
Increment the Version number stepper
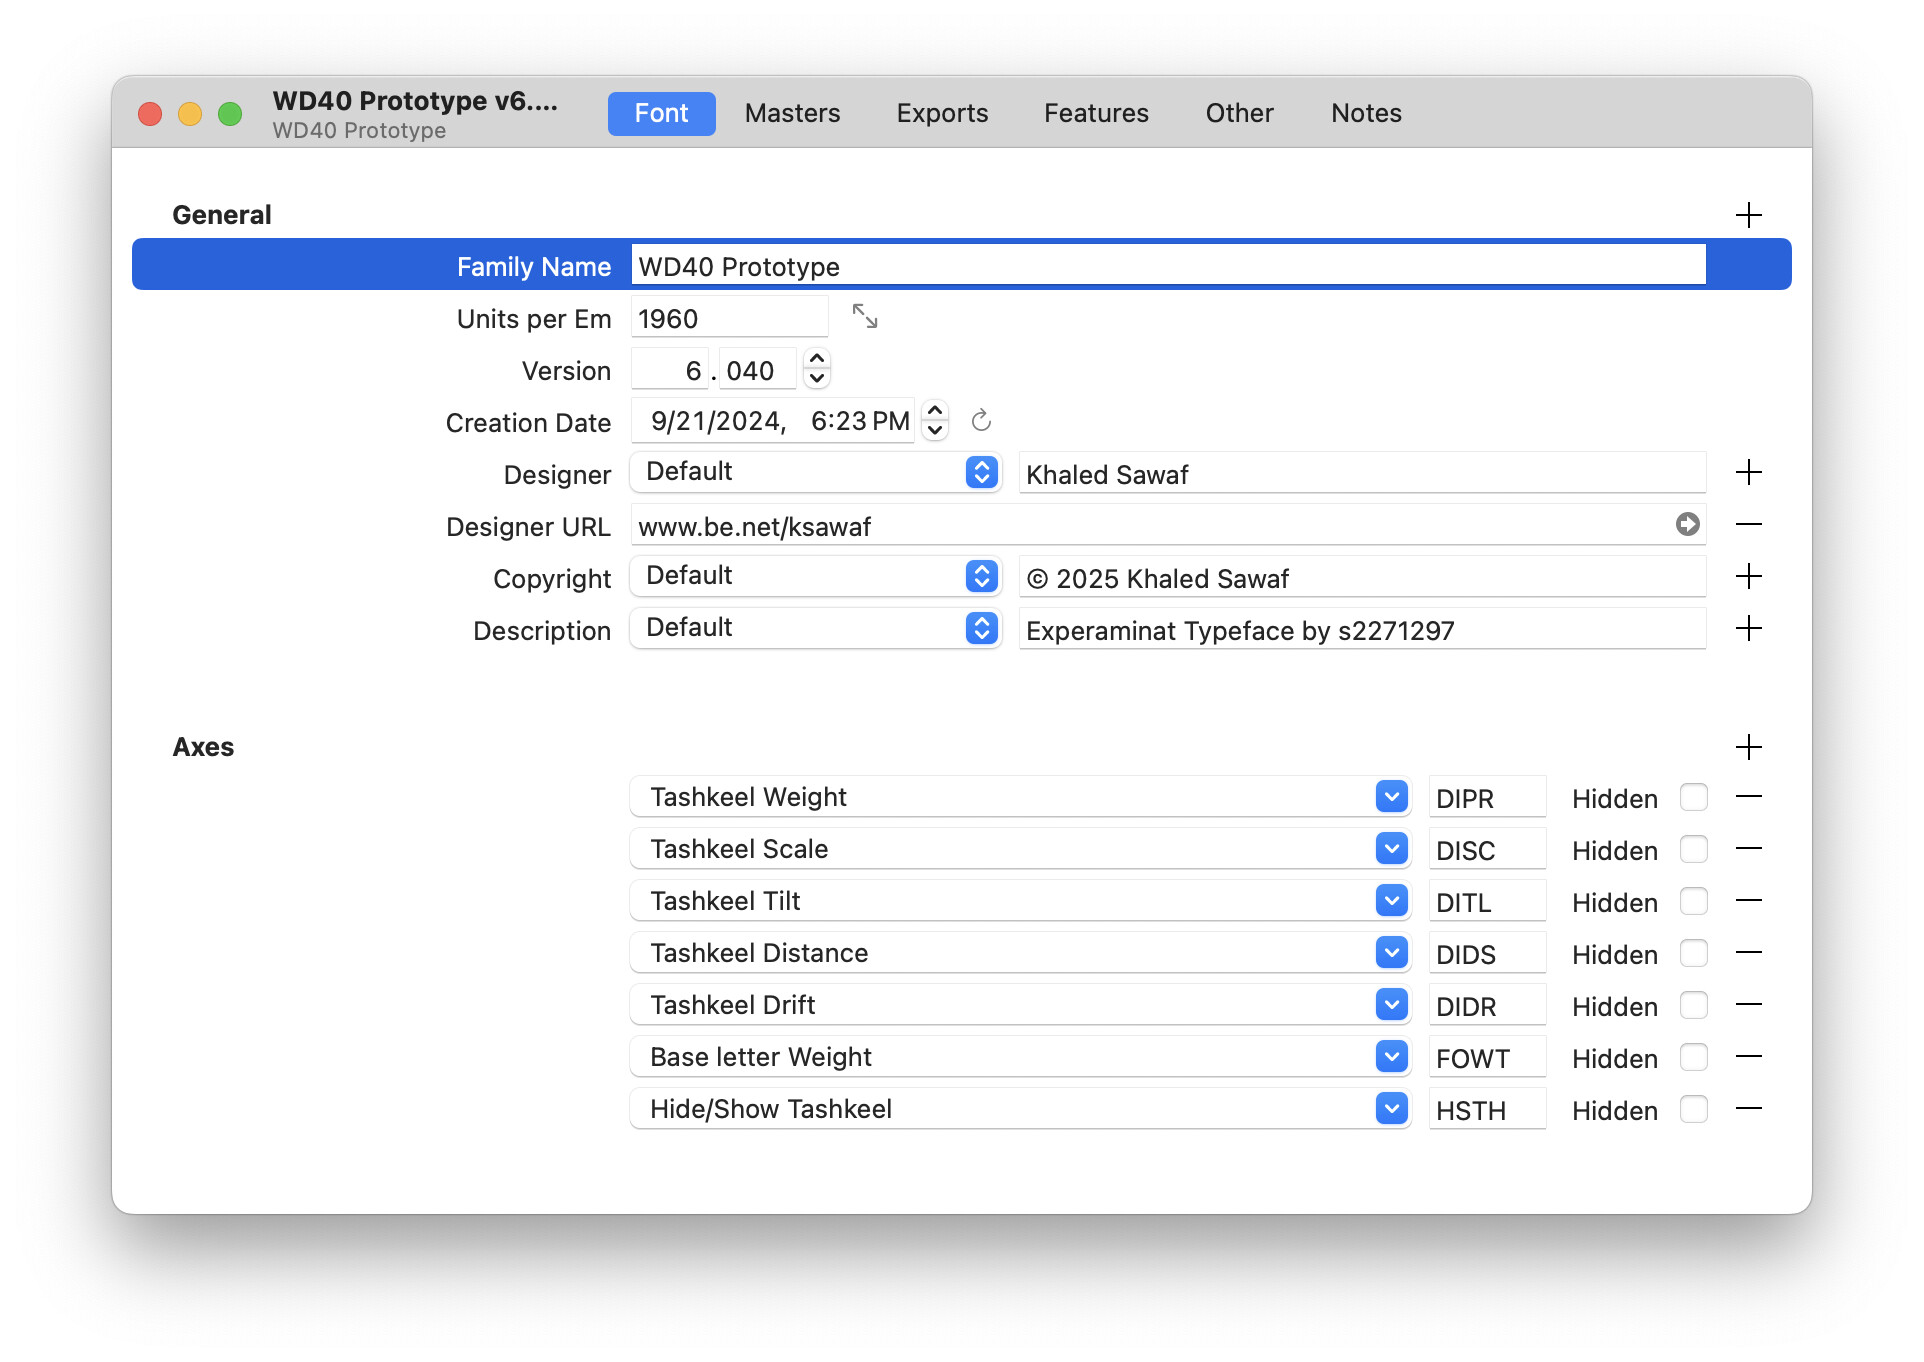point(817,360)
